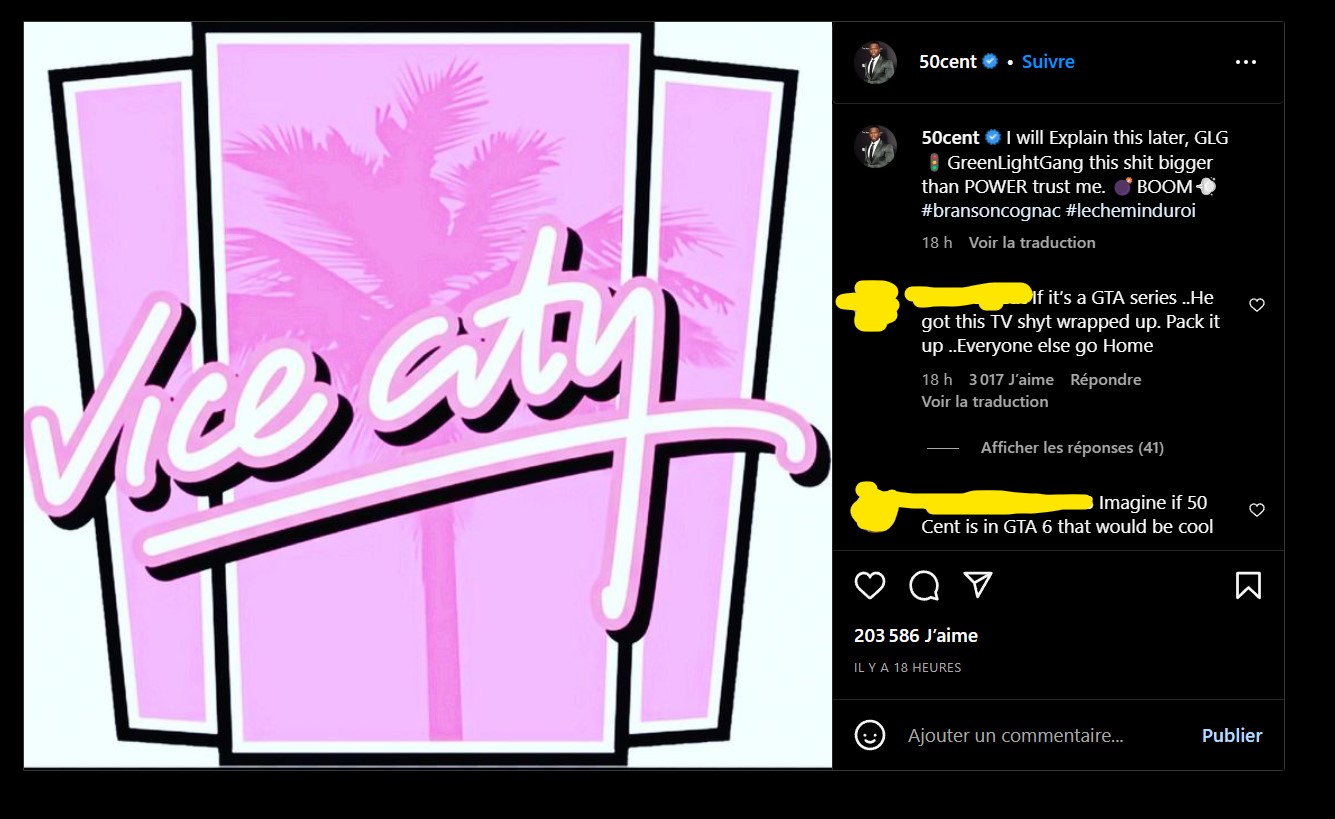Click the verified badge in the post header
The height and width of the screenshot is (819, 1335).
pyautogui.click(x=990, y=61)
